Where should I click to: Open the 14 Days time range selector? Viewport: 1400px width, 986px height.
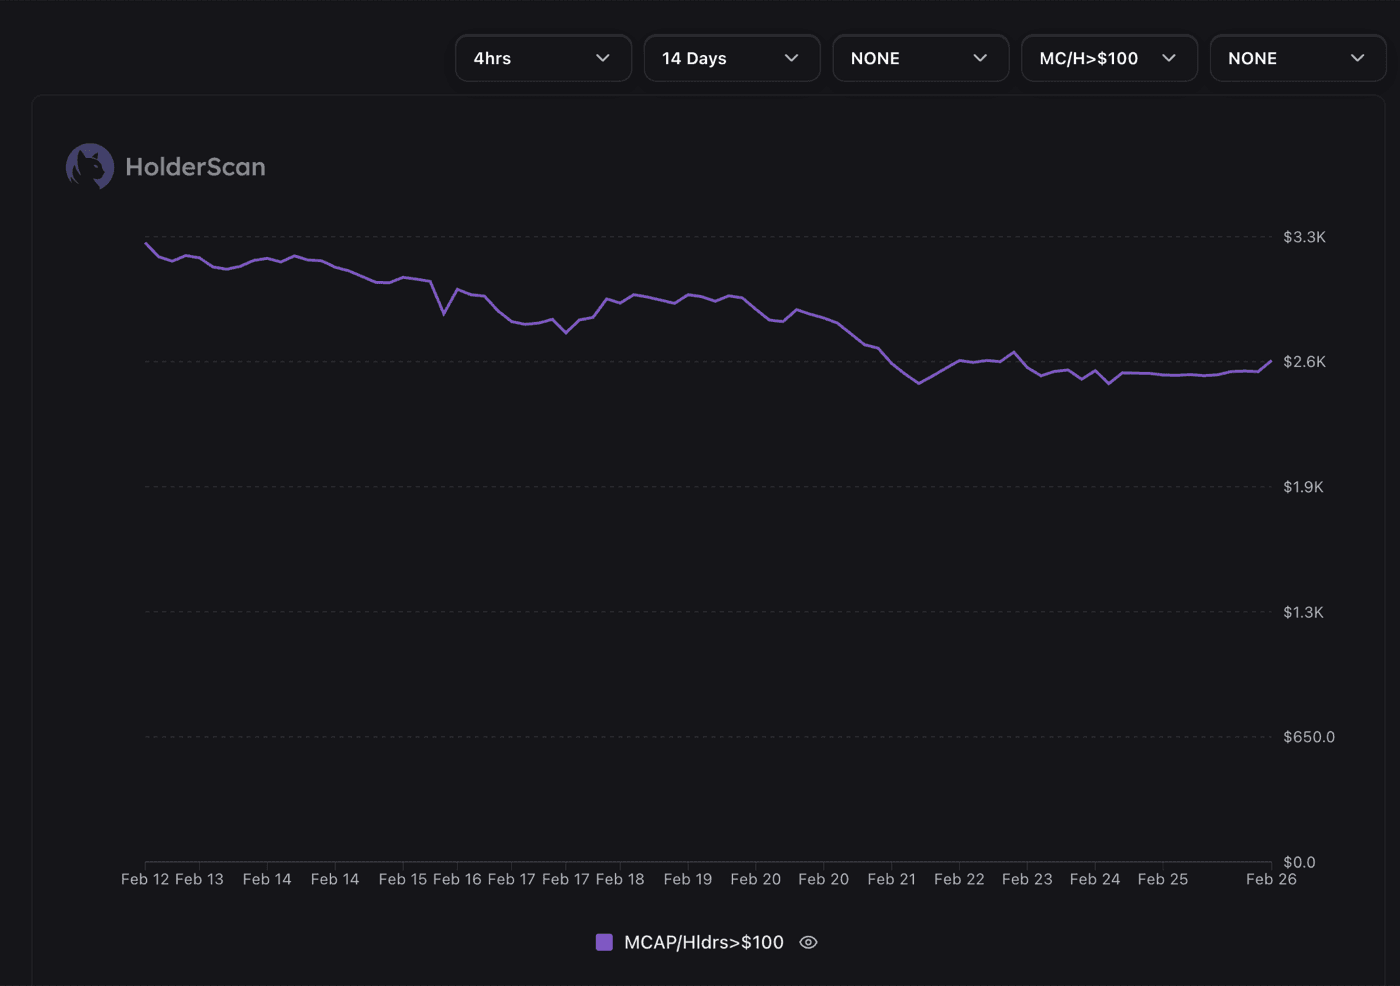[732, 58]
